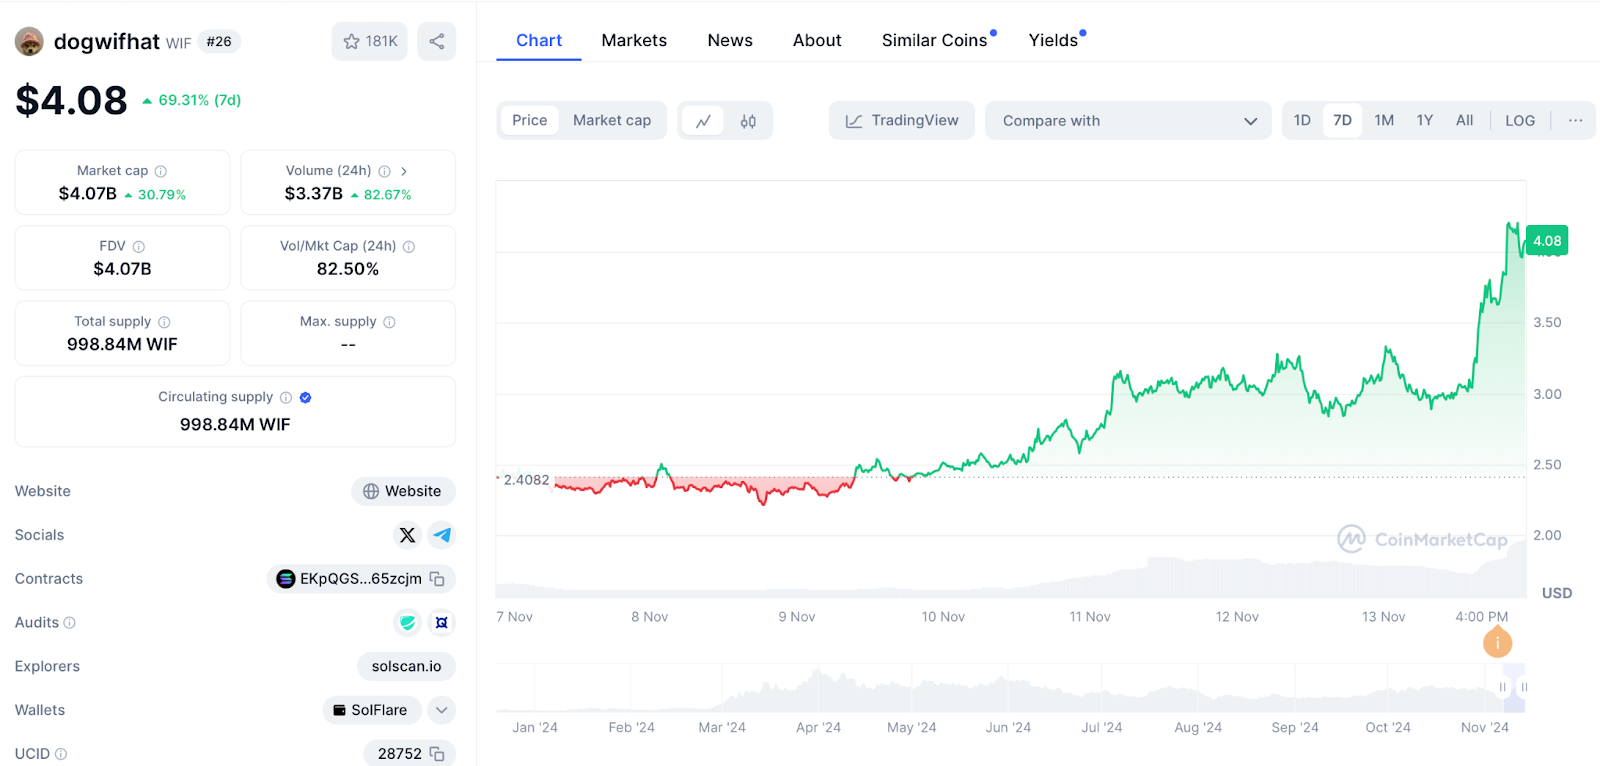
Task: Open the News tab
Action: pyautogui.click(x=730, y=40)
